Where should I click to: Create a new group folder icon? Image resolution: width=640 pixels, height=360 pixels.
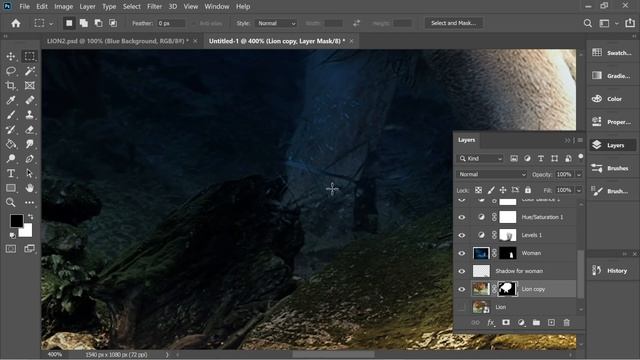[536, 322]
